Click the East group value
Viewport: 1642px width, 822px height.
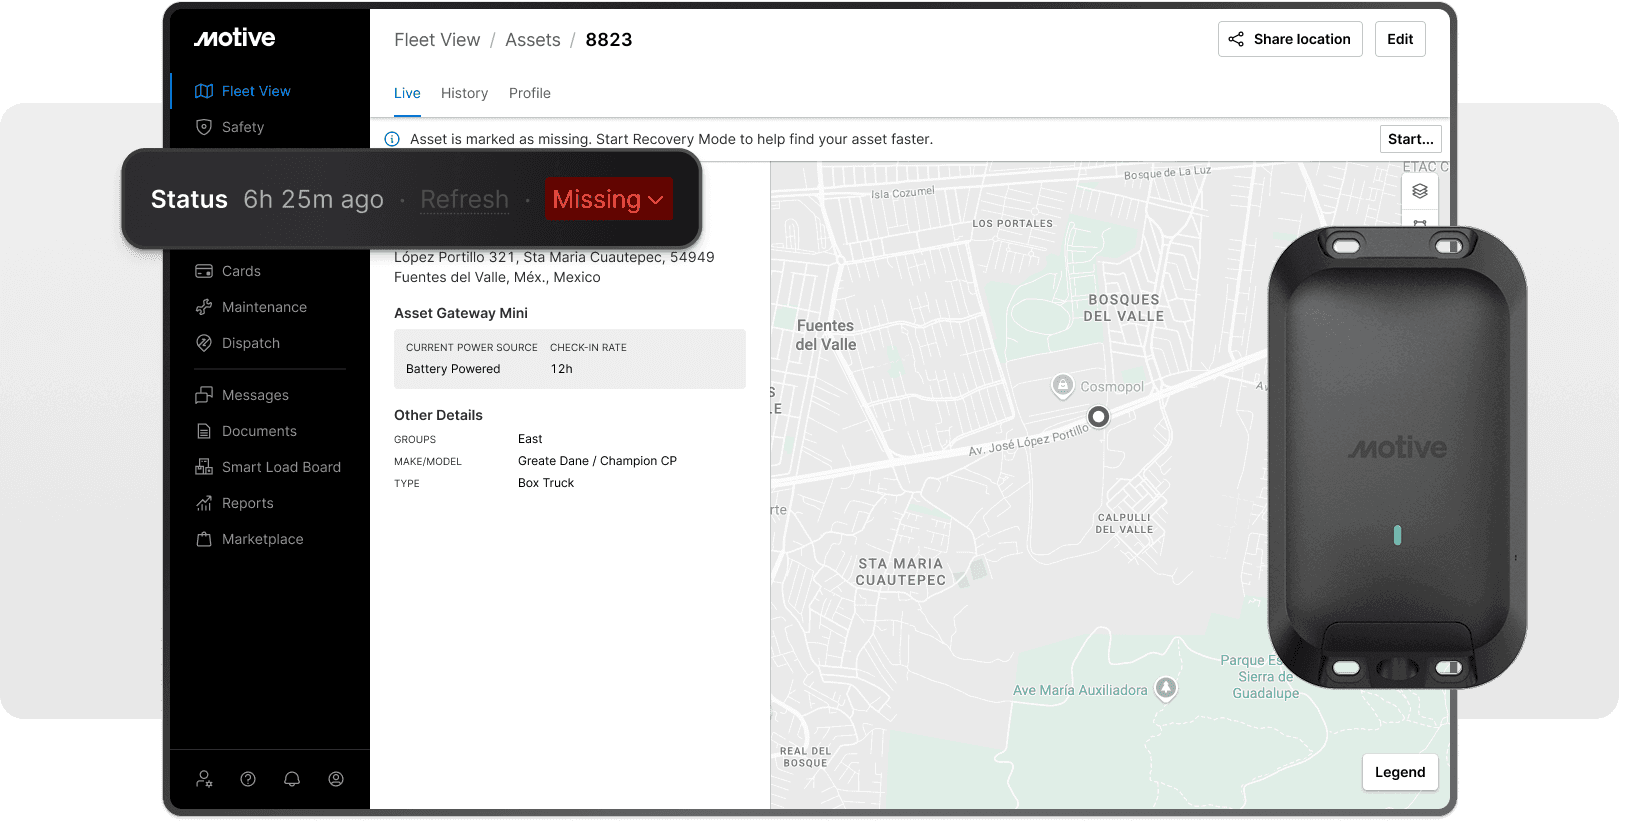(530, 439)
